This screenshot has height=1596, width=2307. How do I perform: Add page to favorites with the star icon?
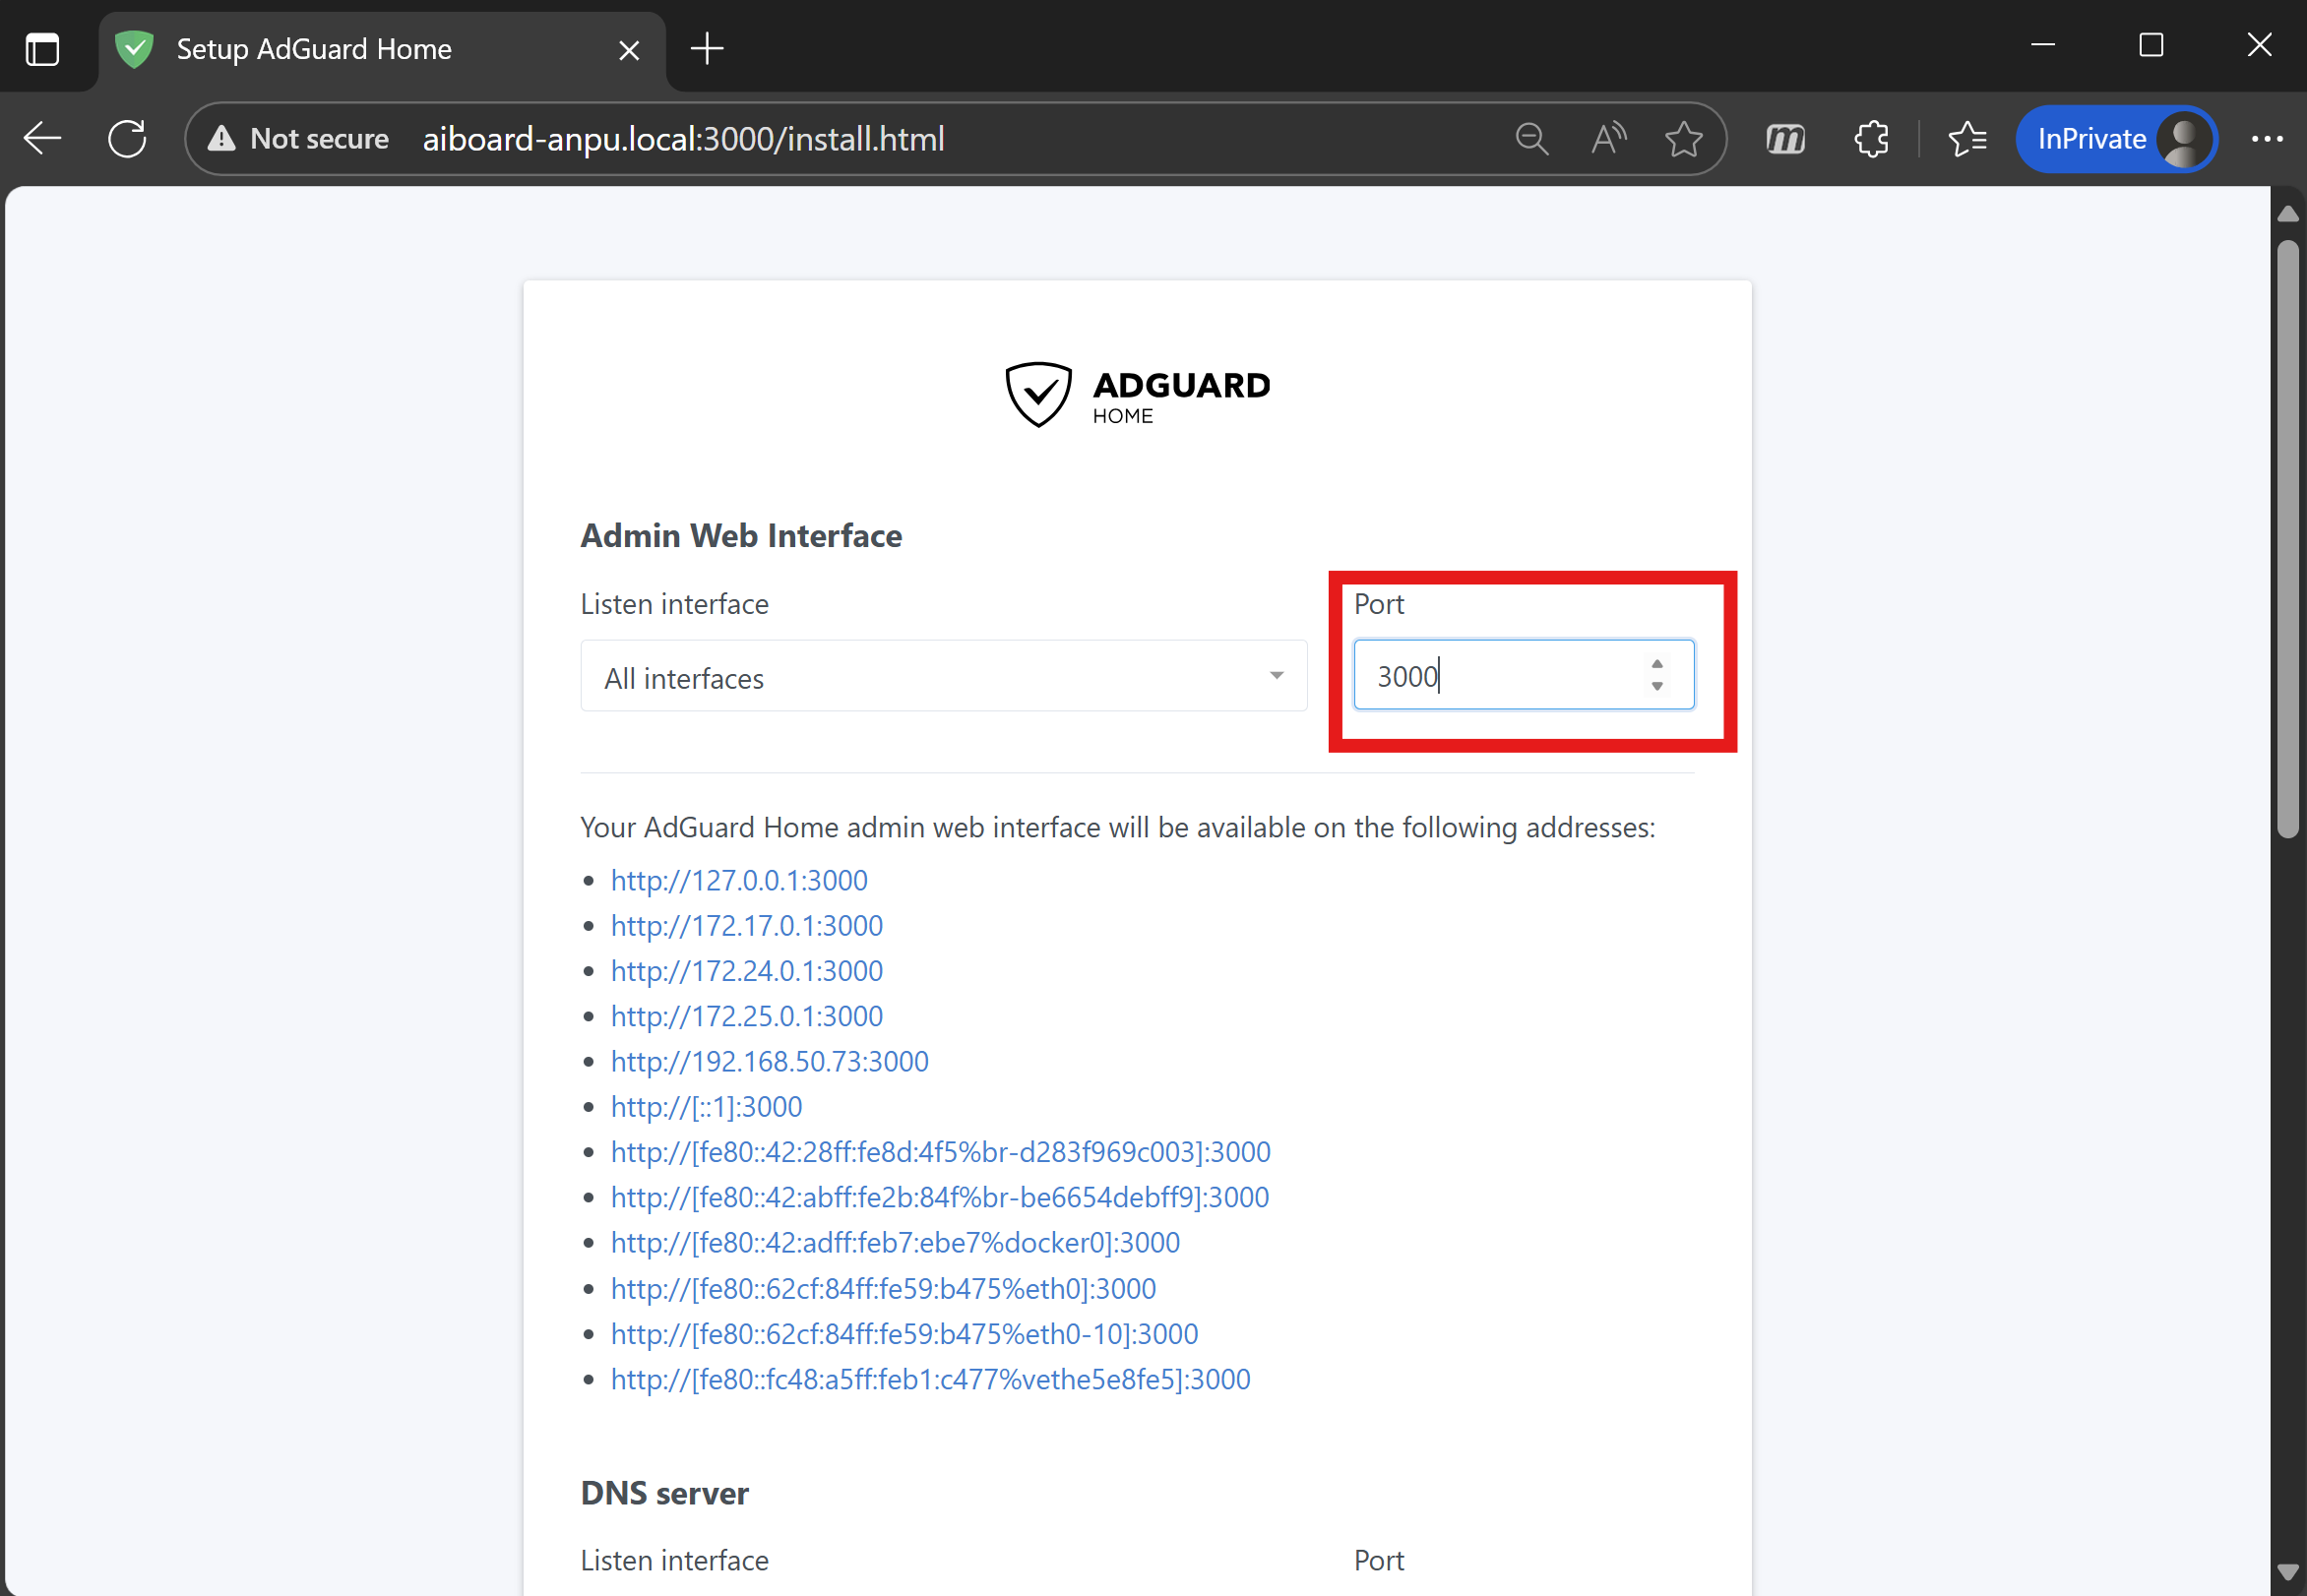click(x=1684, y=138)
